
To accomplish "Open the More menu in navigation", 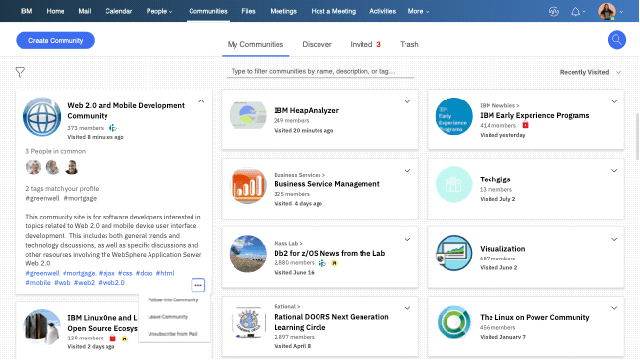I will (418, 11).
